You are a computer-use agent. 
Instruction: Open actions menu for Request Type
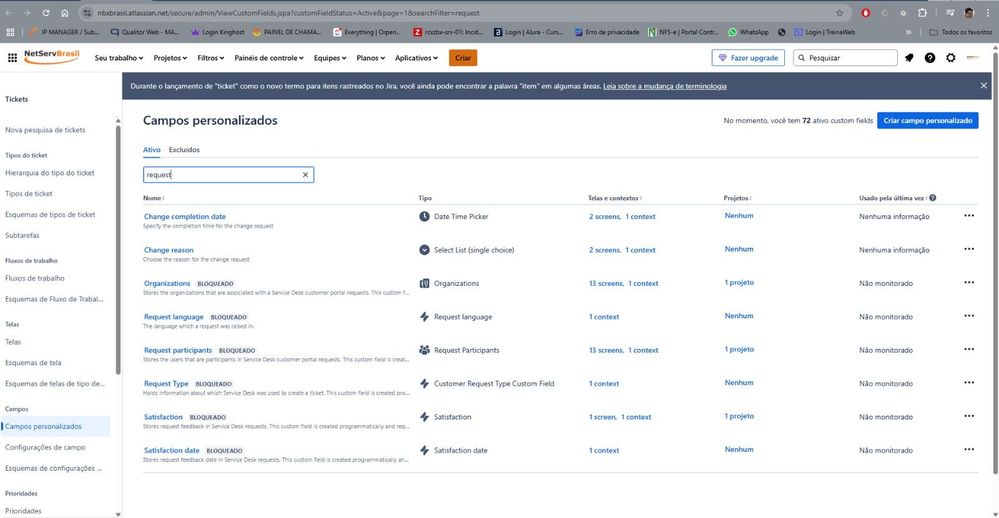pos(969,383)
